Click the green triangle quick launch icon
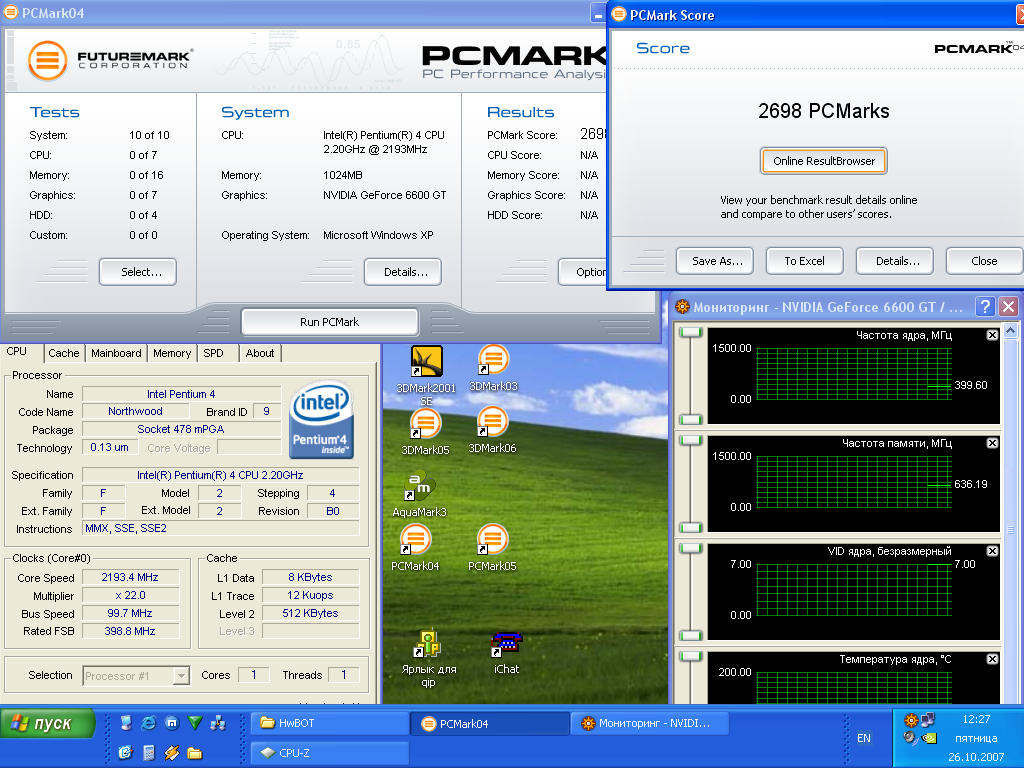 (195, 722)
